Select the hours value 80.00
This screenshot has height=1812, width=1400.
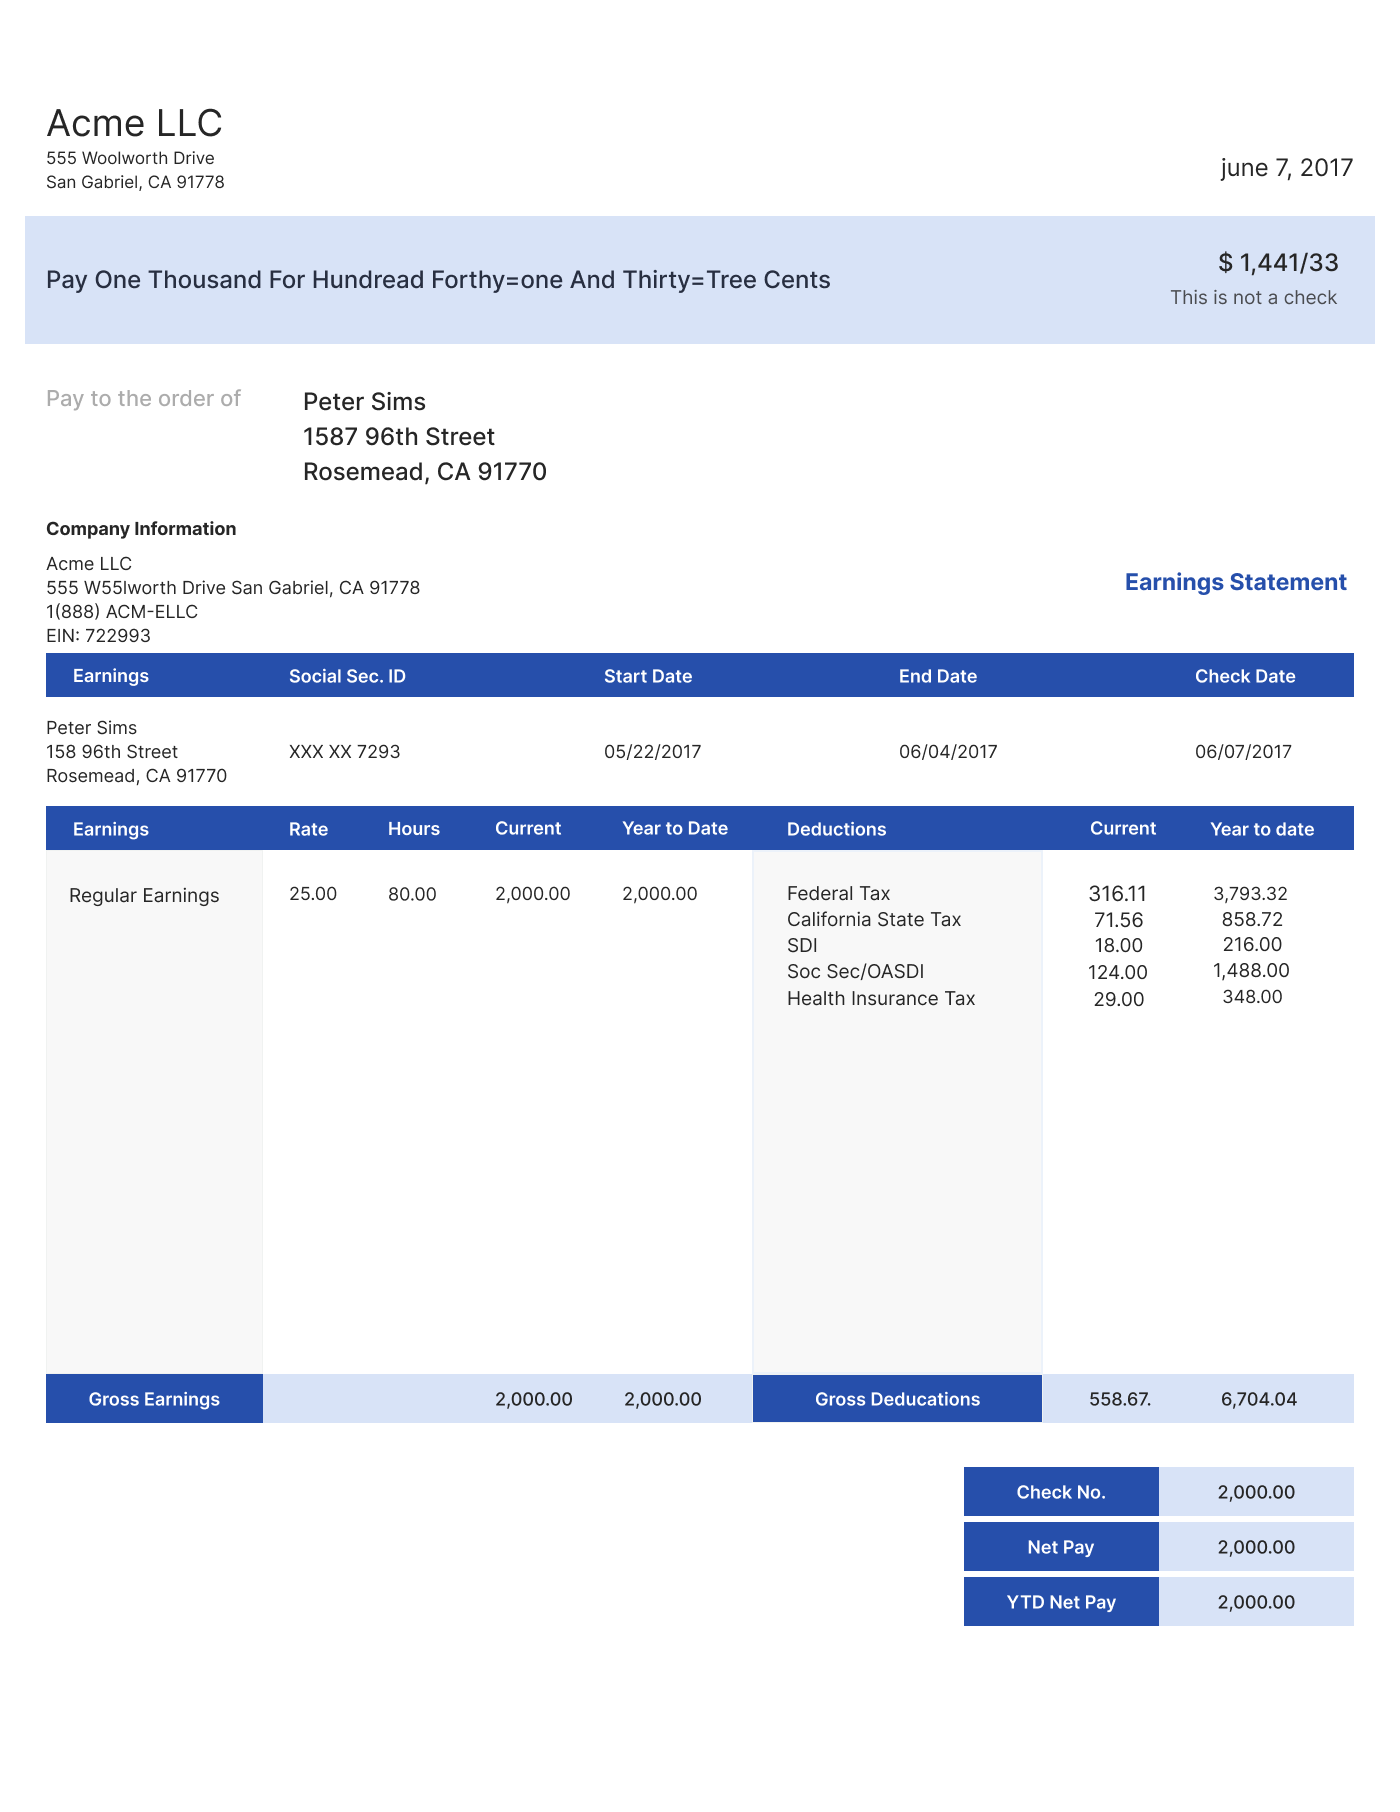point(412,894)
